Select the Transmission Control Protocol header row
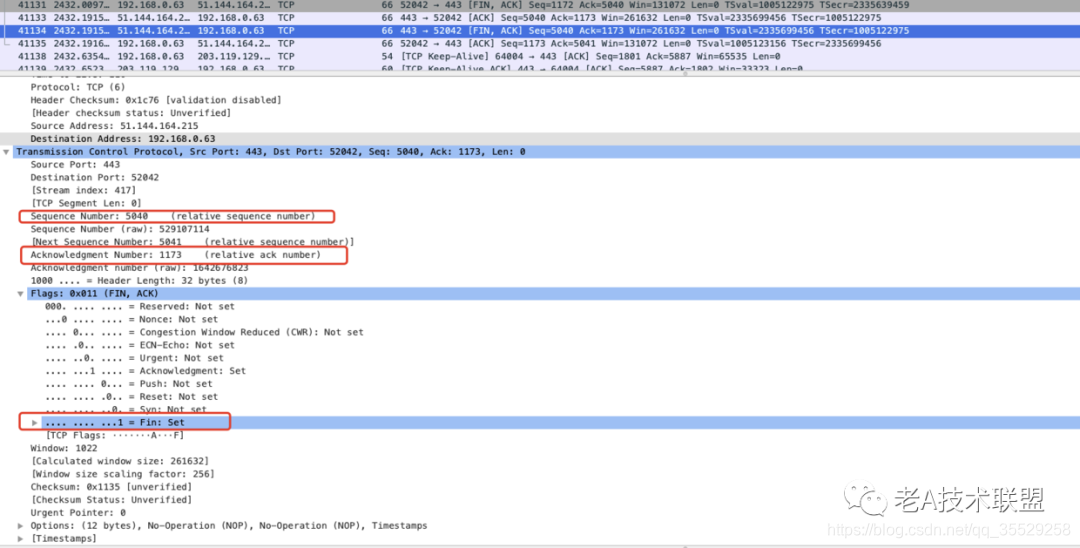Image resolution: width=1080 pixels, height=548 pixels. click(x=540, y=151)
